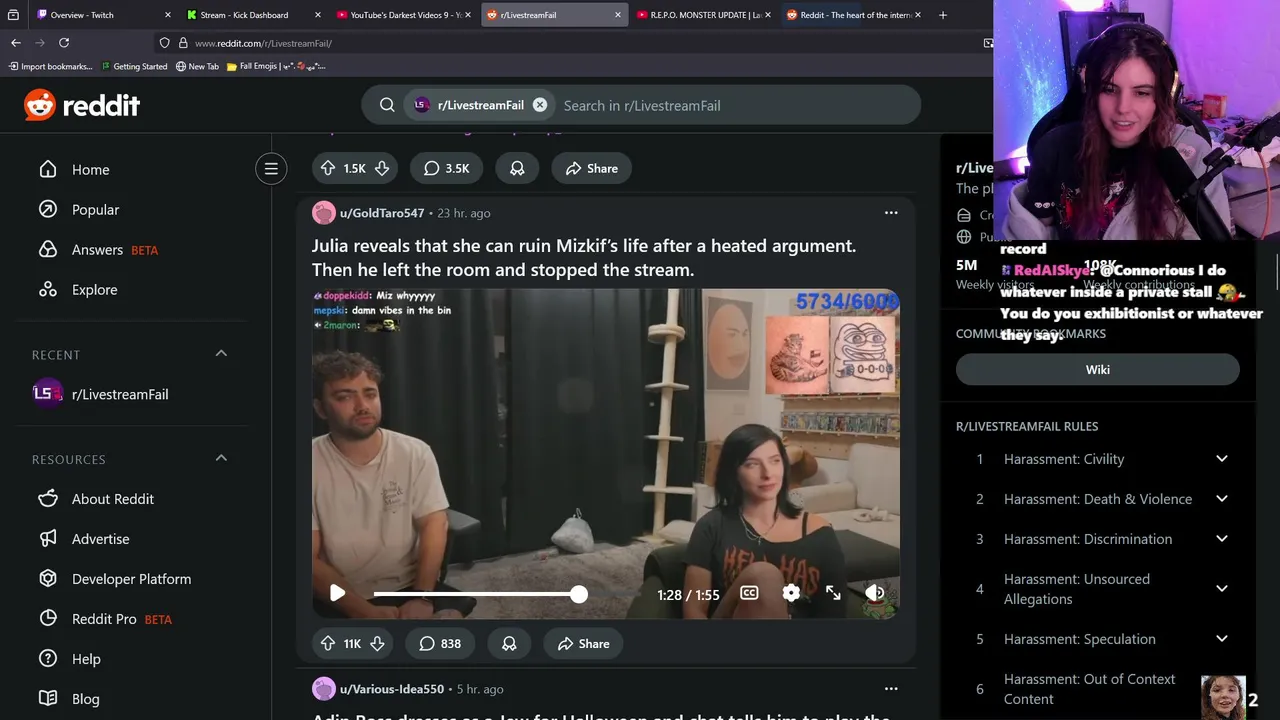Open u/Various-Idea550 profile
Image resolution: width=1280 pixels, height=720 pixels.
click(x=392, y=689)
